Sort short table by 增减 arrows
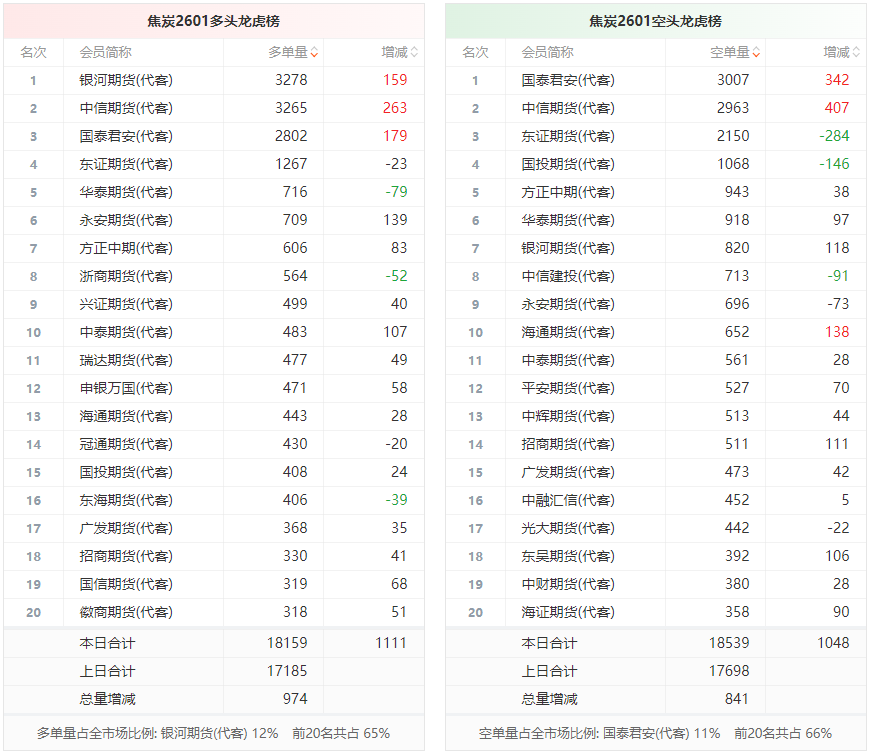 856,53
